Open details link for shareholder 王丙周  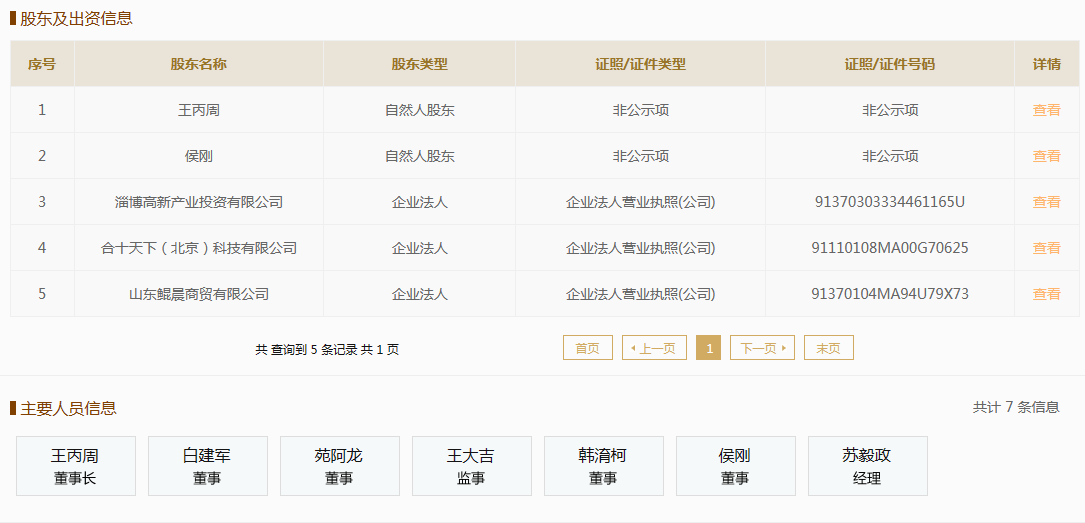click(1046, 110)
